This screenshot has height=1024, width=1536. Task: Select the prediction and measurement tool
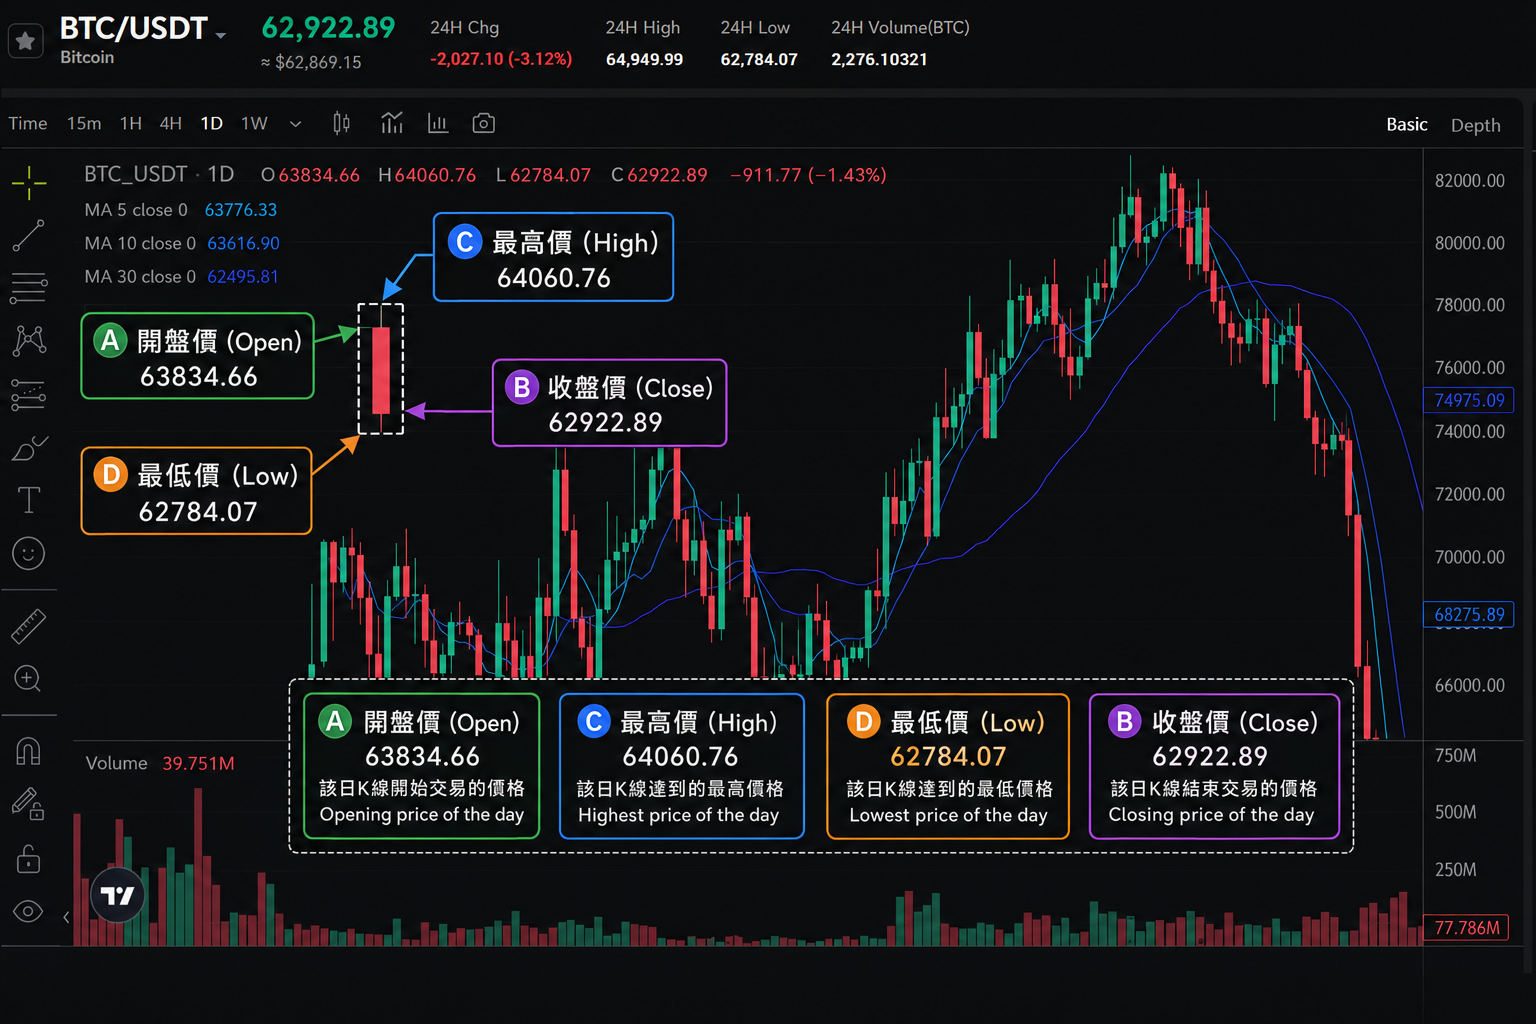click(28, 395)
